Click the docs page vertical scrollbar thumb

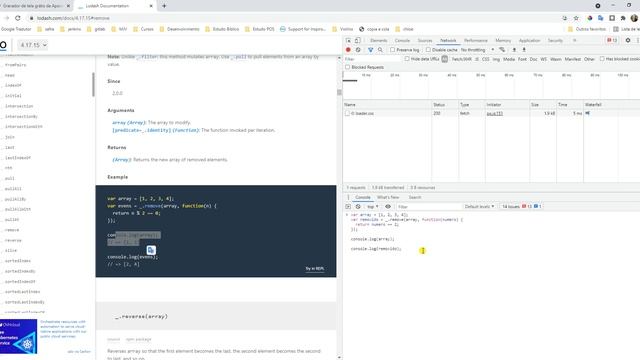pyautogui.click(x=339, y=93)
